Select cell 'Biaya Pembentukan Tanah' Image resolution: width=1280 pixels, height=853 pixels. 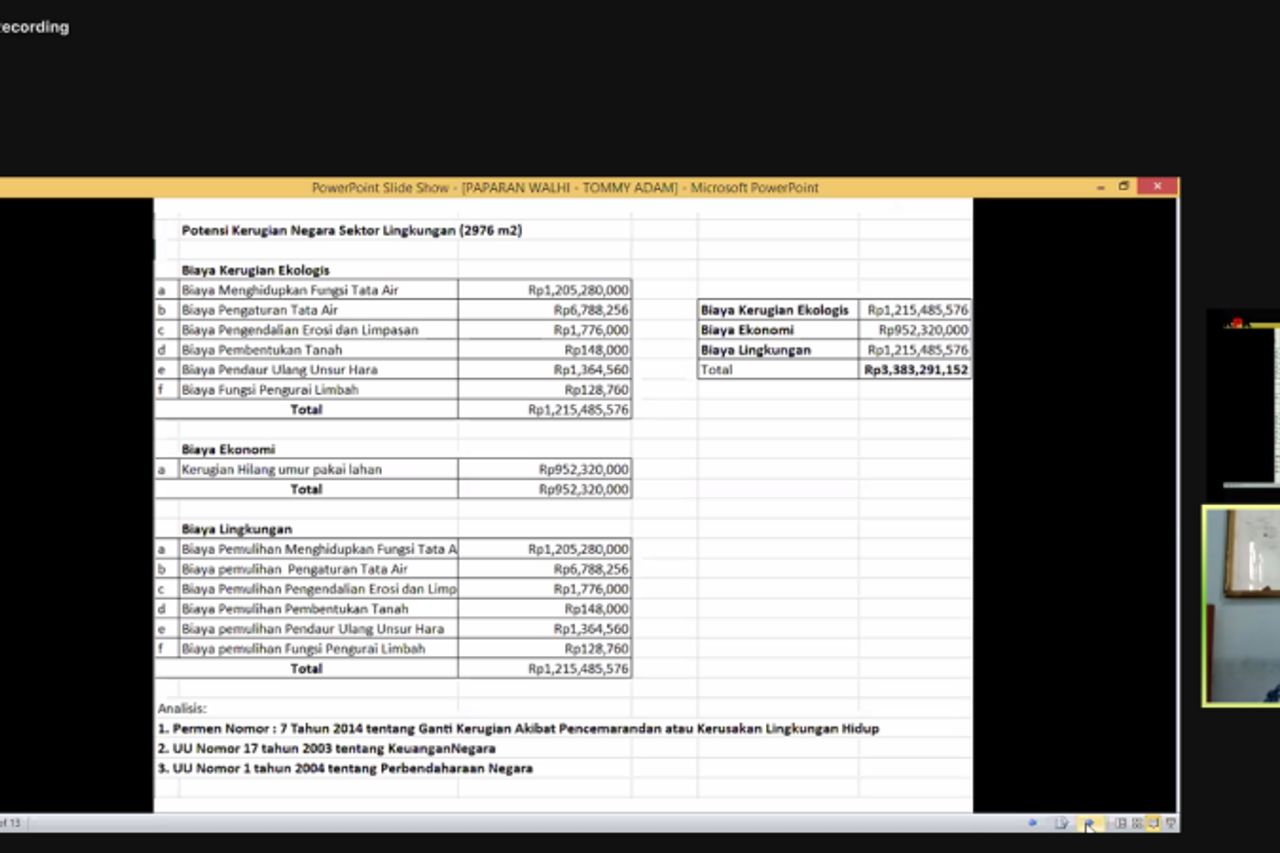(318, 350)
